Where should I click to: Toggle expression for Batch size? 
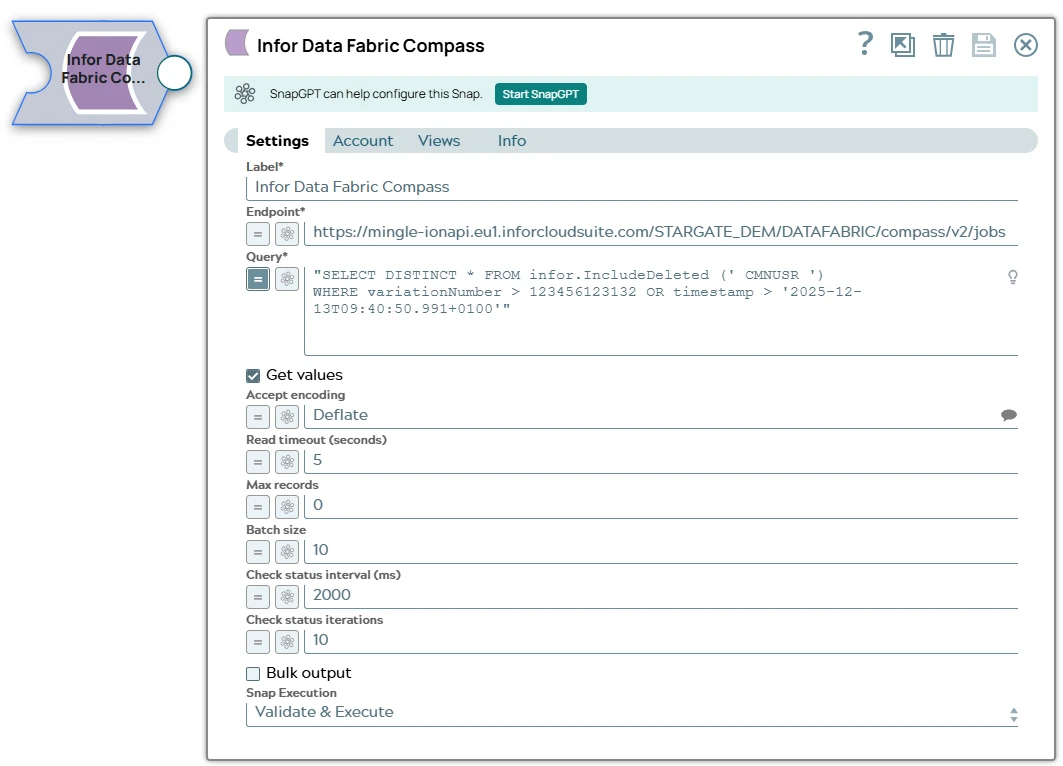click(258, 552)
